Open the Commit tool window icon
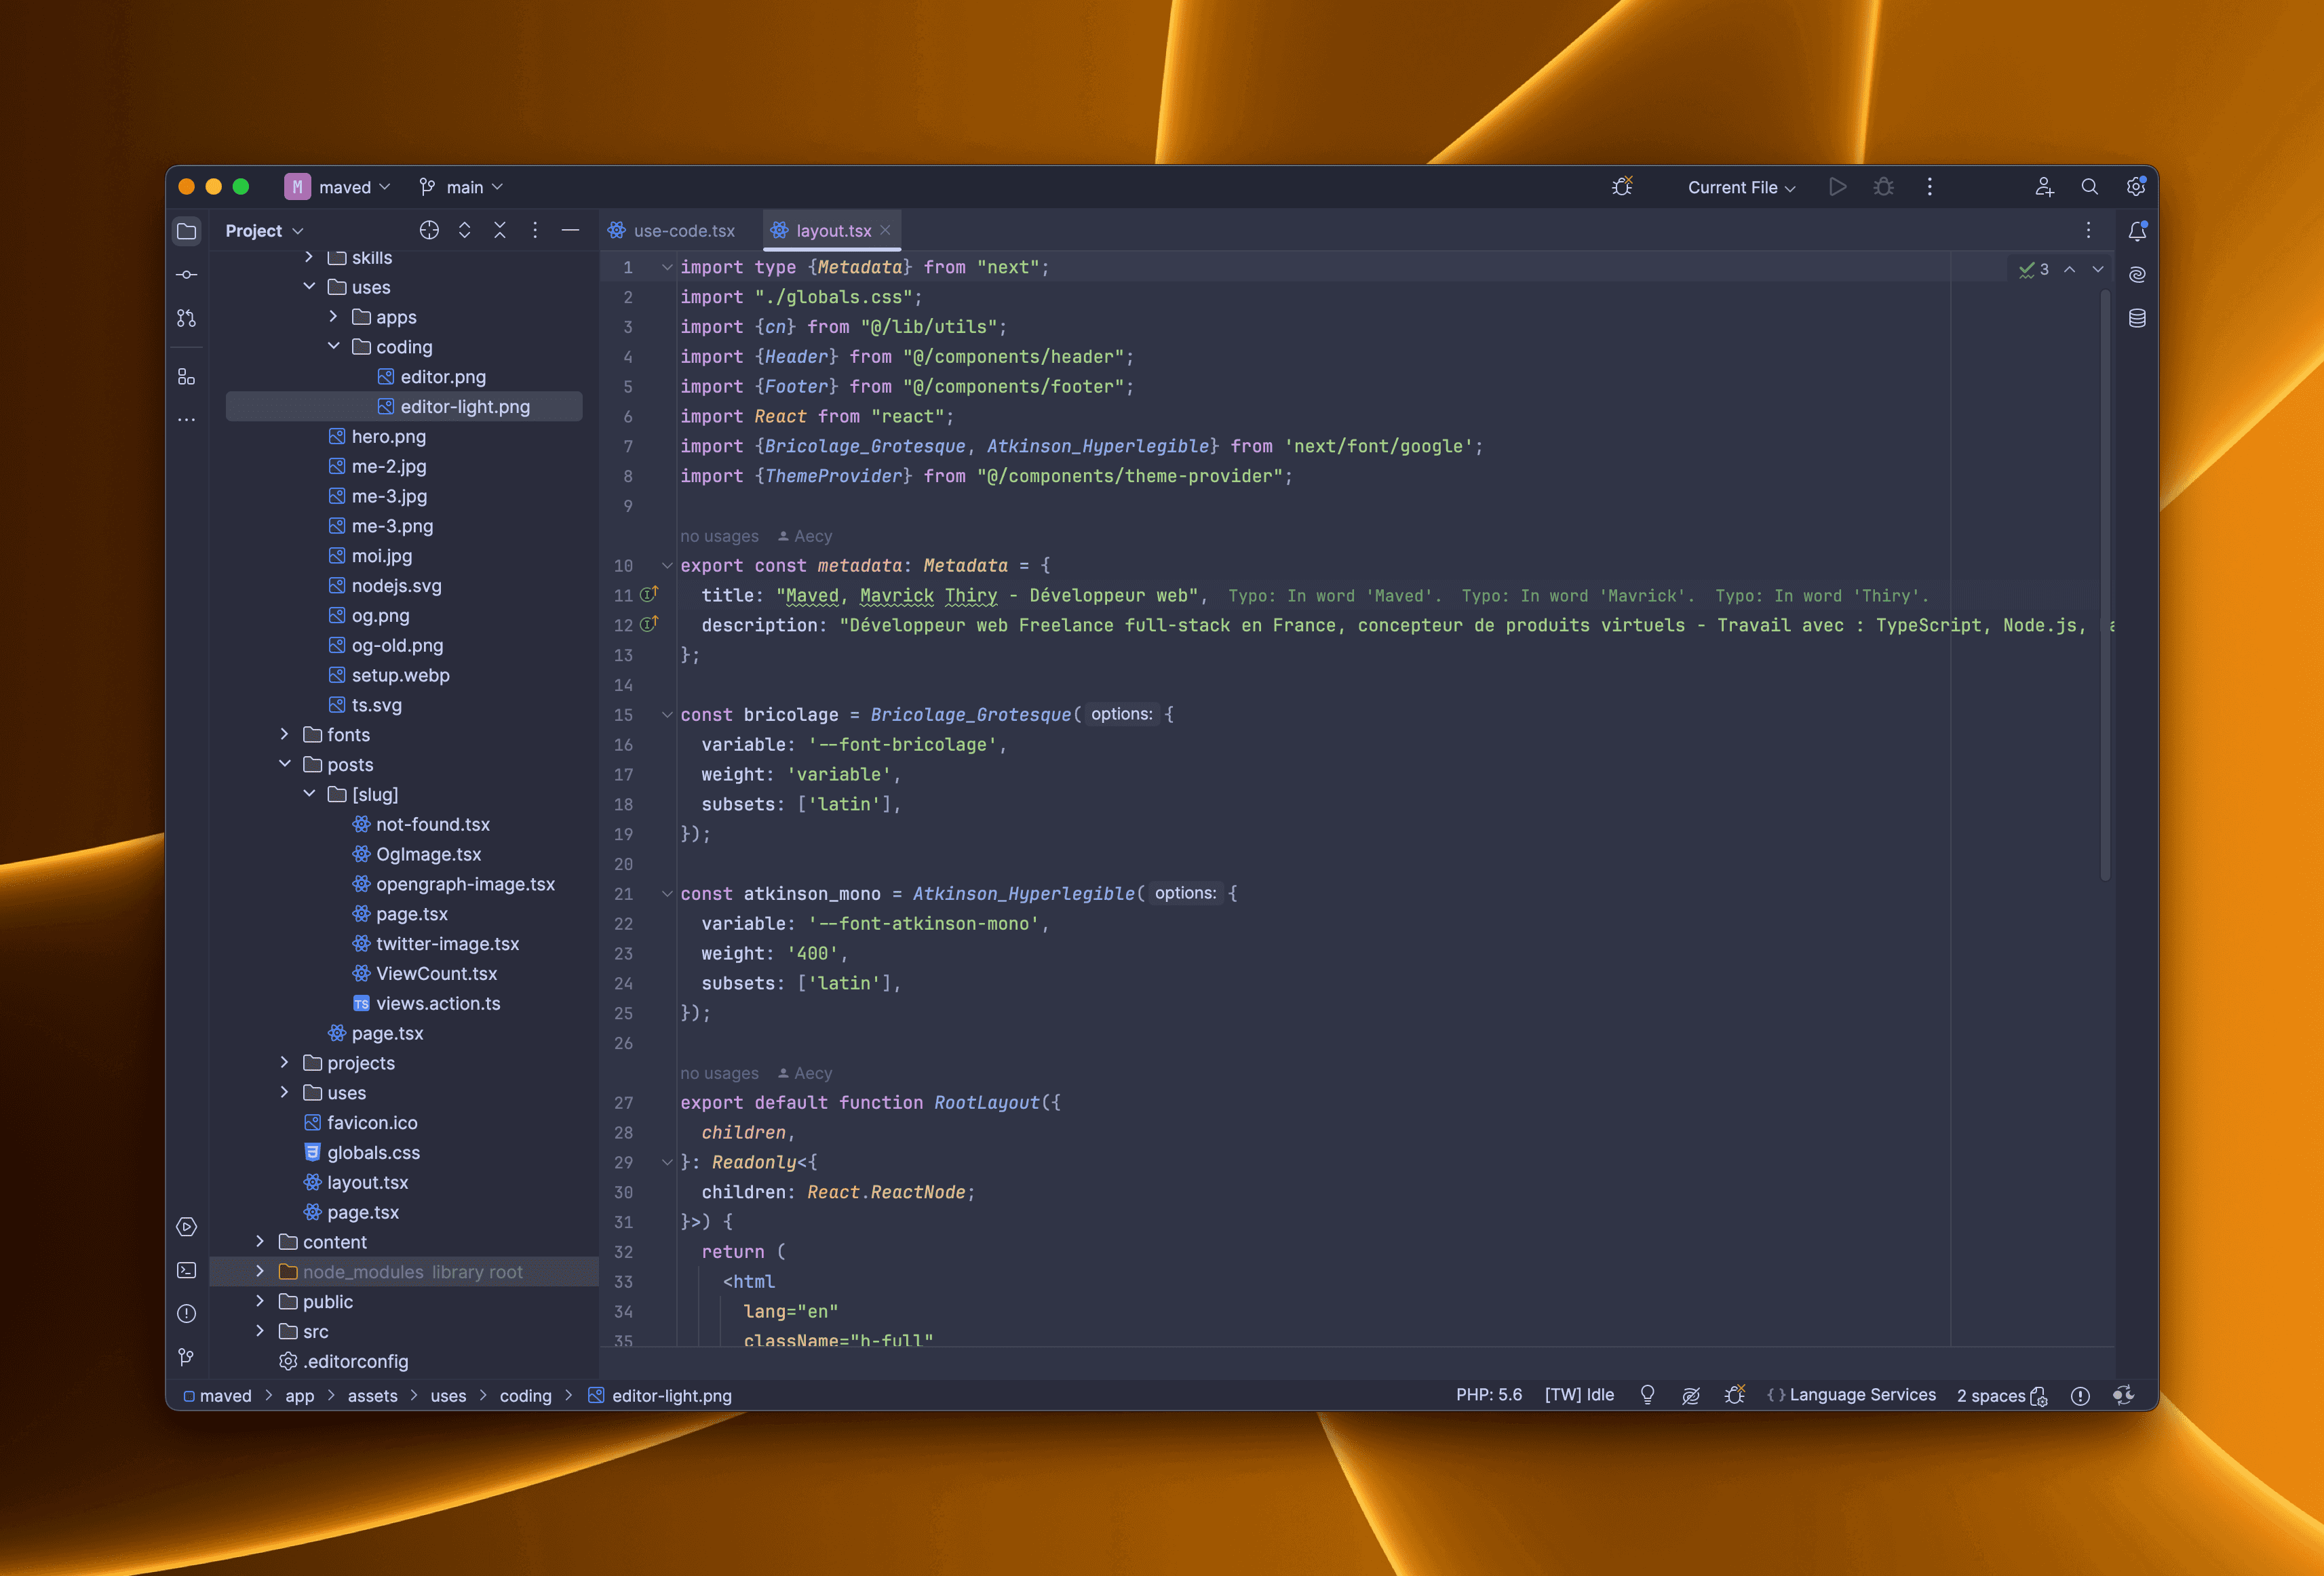 187,274
